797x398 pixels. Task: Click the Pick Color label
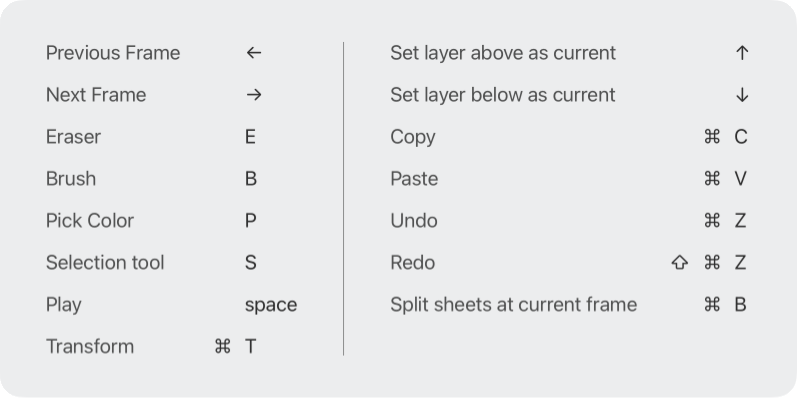(90, 221)
